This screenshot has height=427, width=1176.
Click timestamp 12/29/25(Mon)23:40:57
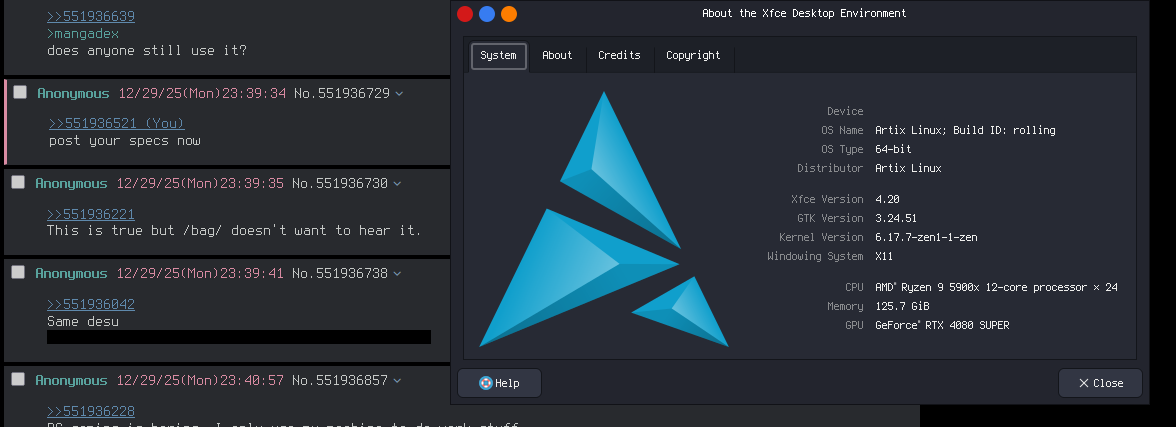(200, 381)
